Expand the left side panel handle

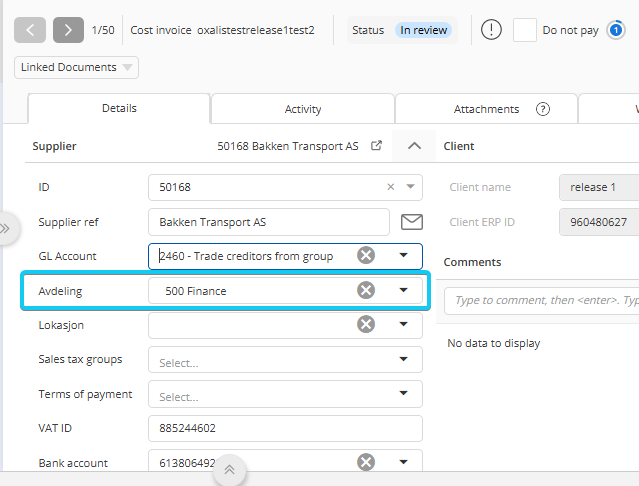(x=6, y=228)
